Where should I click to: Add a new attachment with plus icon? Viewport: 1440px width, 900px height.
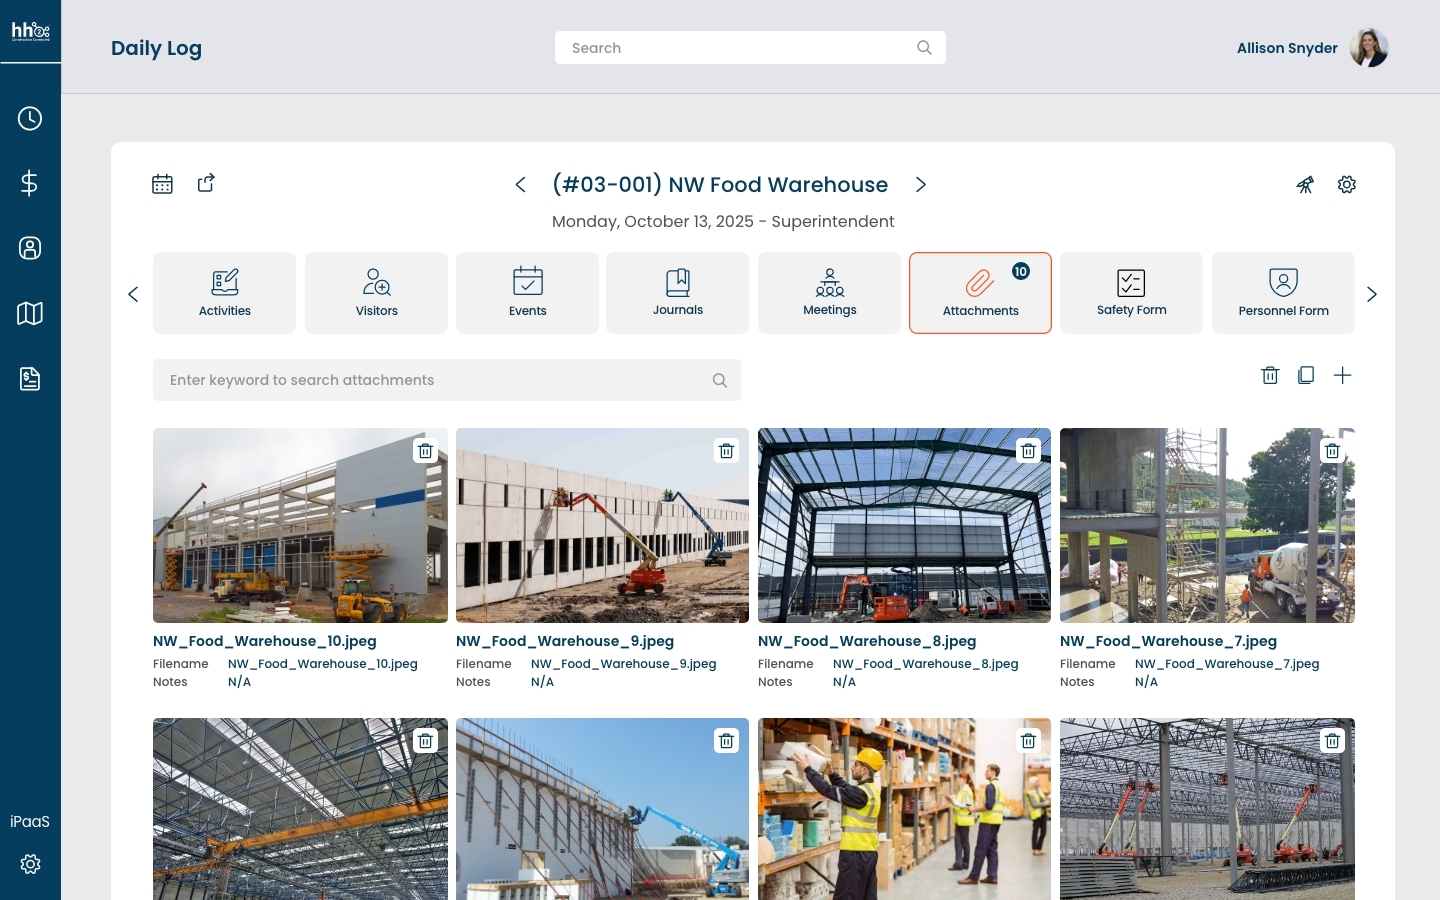coord(1343,375)
